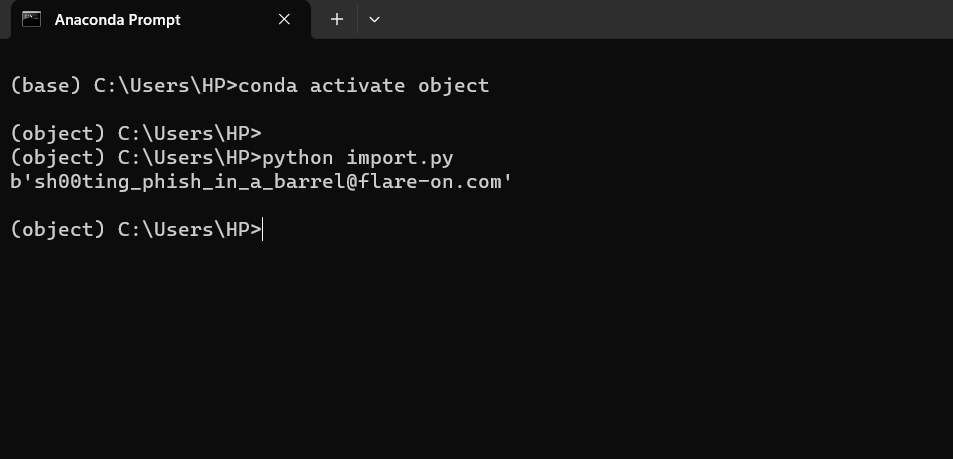Close the Anaconda Prompt tab
953x459 pixels.
tap(284, 19)
